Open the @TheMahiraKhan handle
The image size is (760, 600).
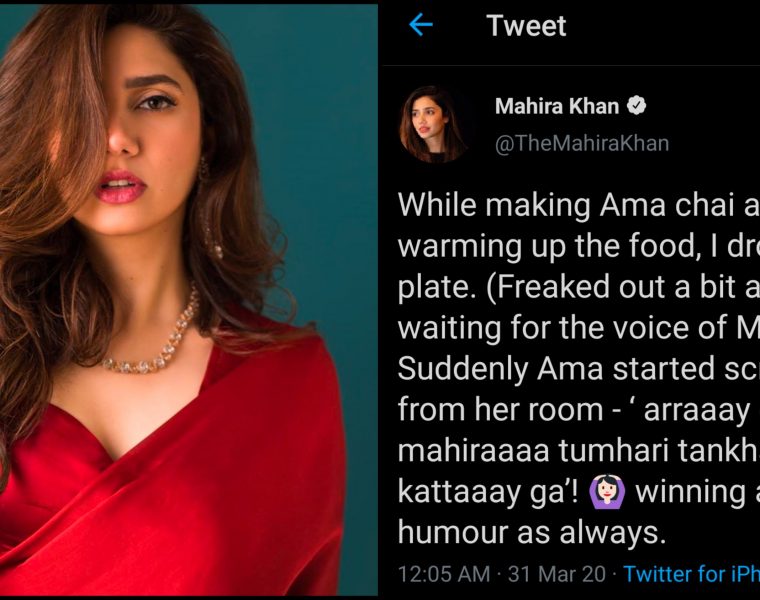[582, 143]
